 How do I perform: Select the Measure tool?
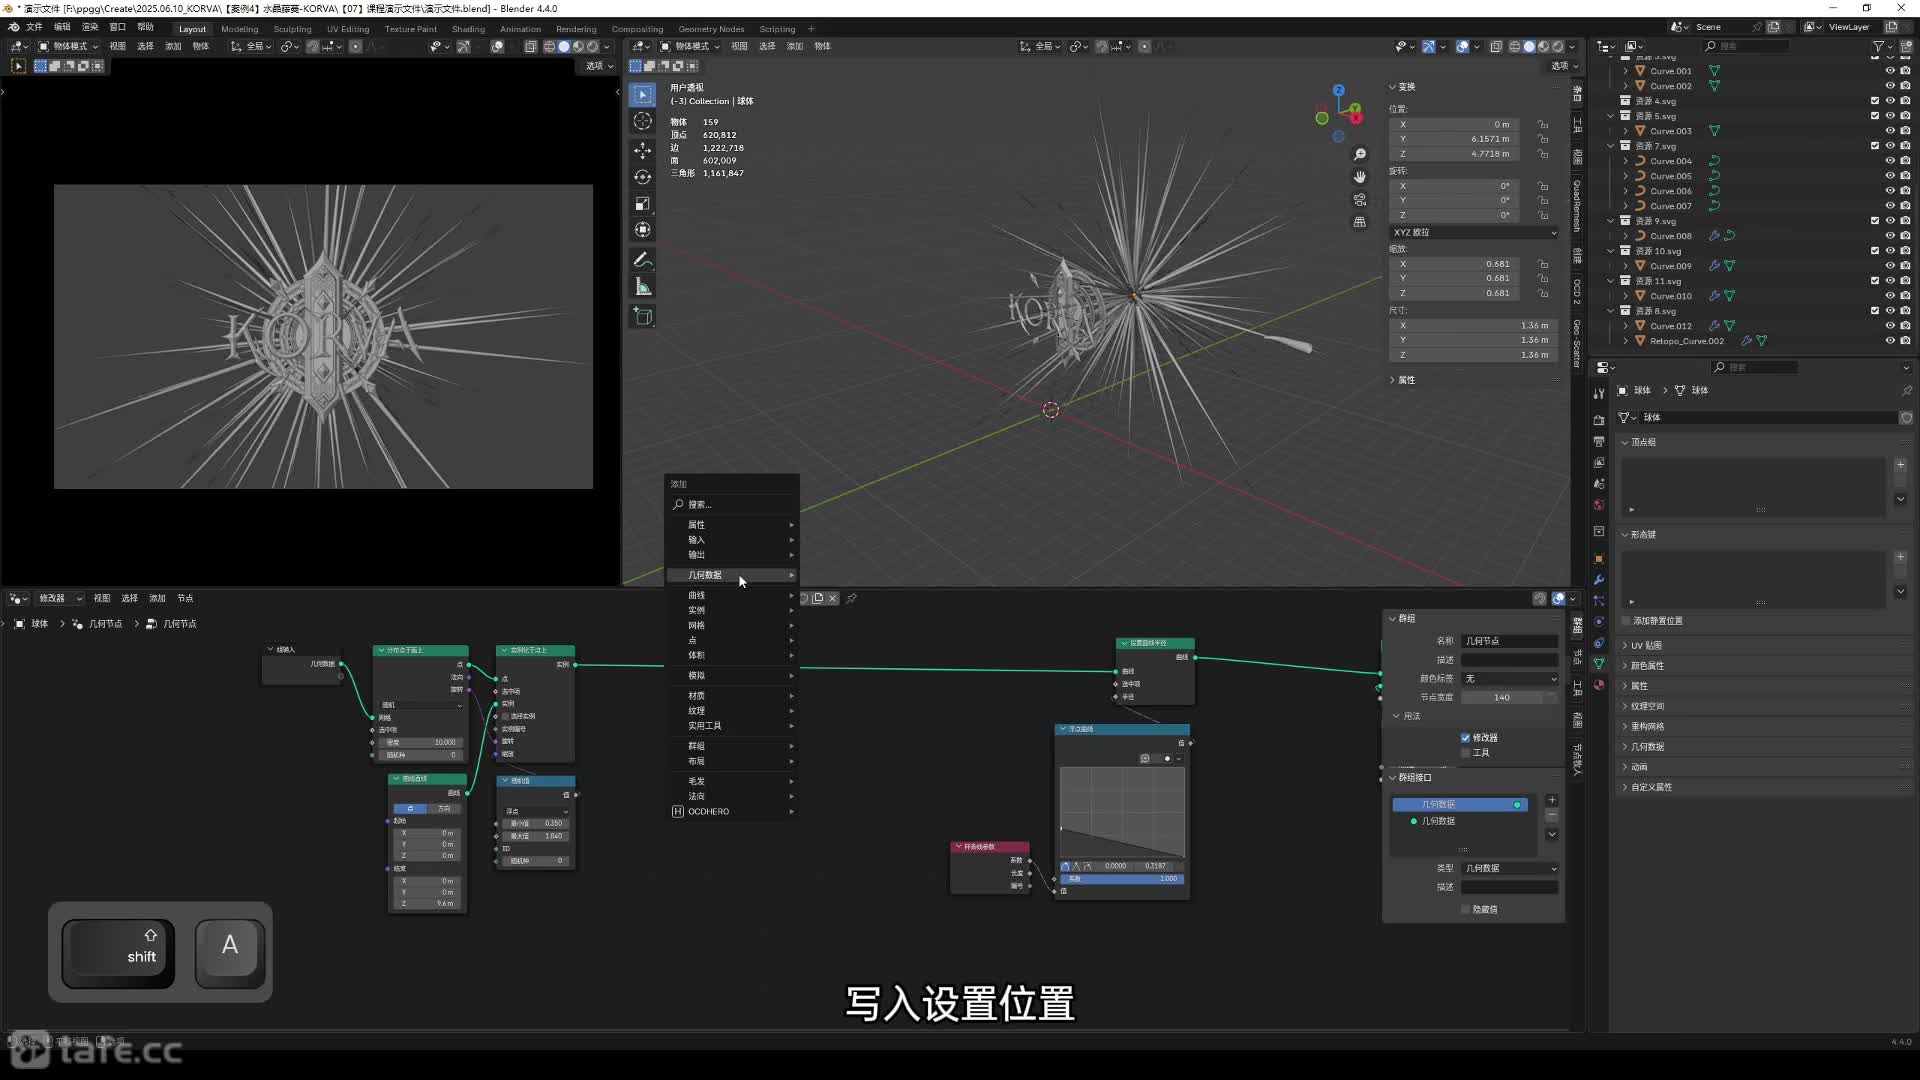(643, 287)
